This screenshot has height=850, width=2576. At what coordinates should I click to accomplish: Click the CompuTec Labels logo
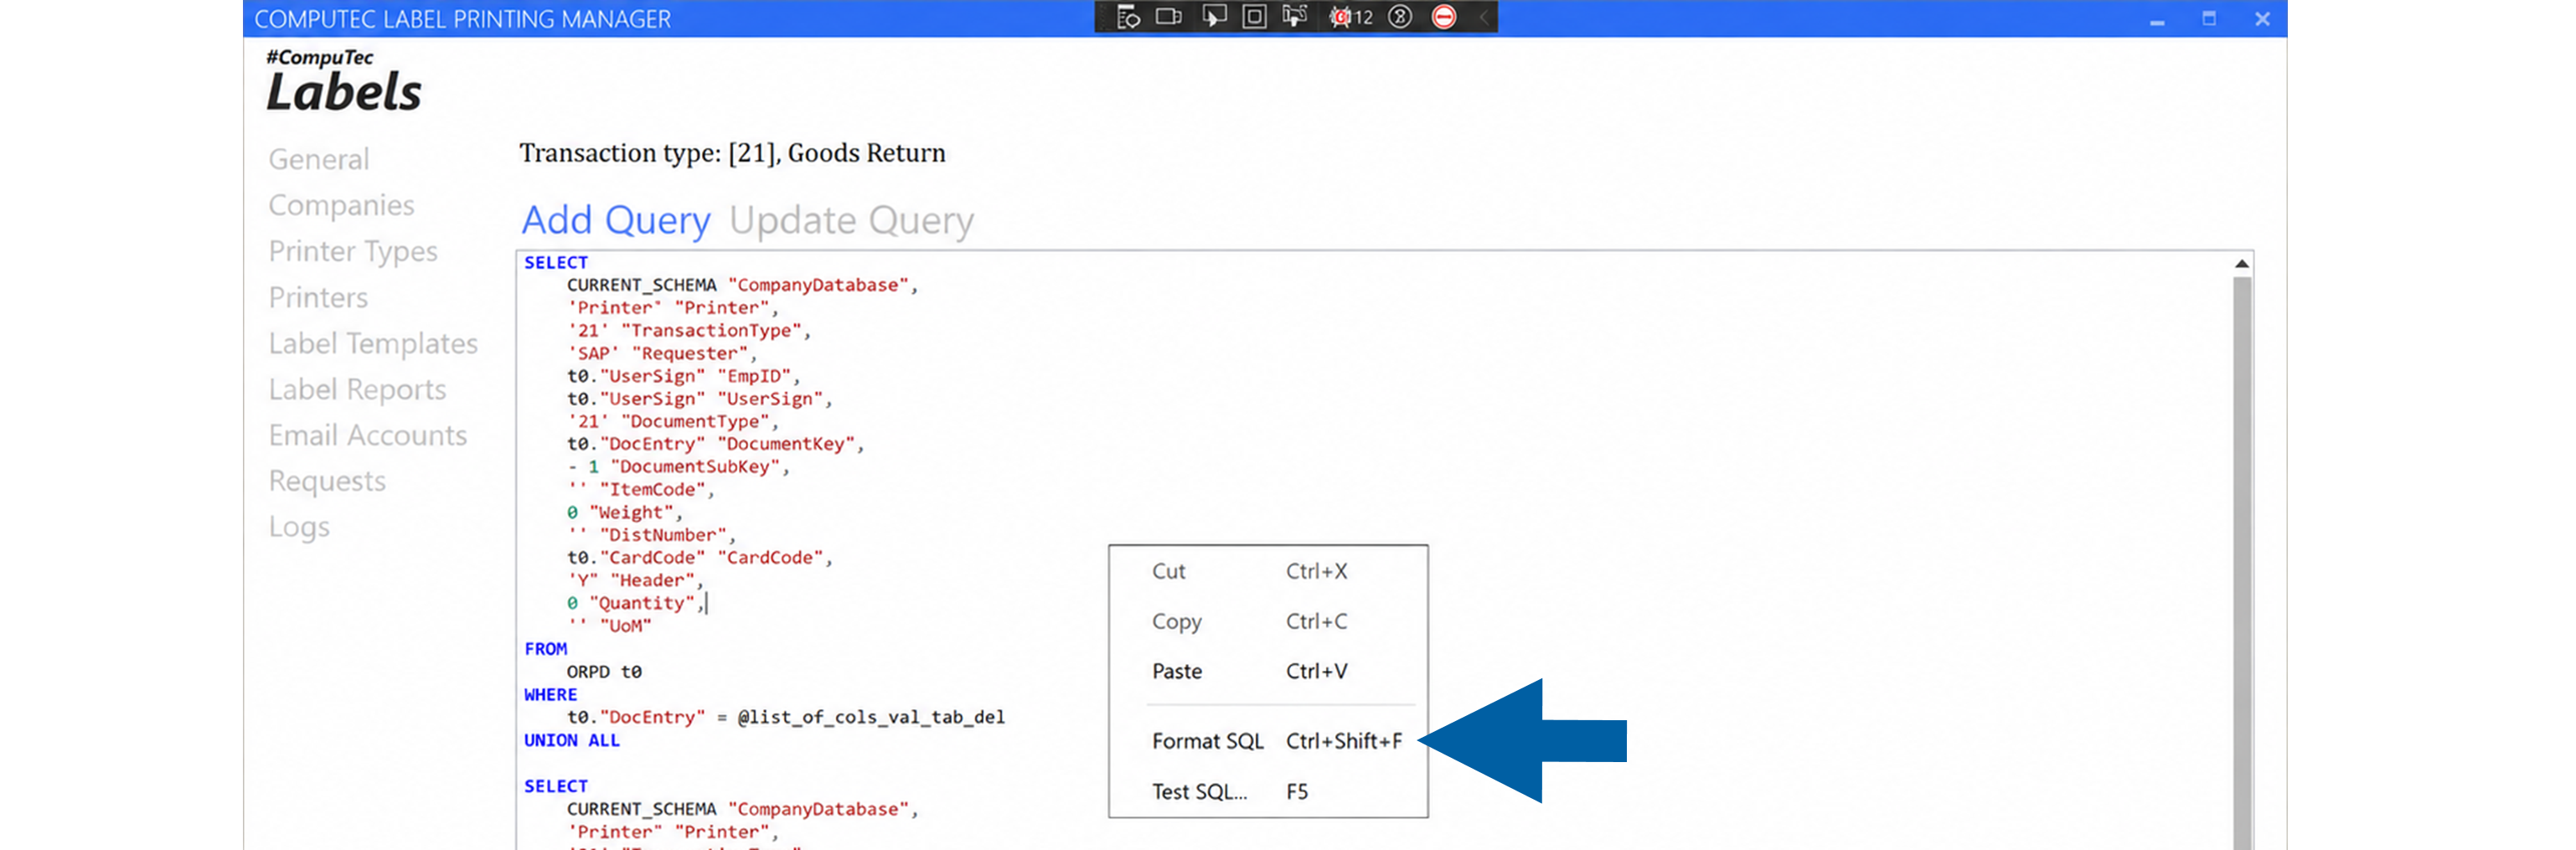click(344, 80)
